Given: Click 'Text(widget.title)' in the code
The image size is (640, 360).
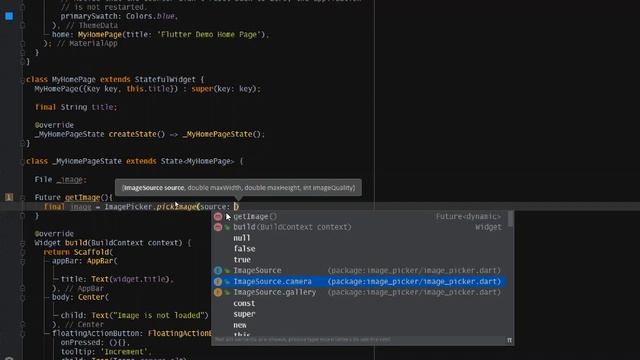Looking at the screenshot, I should [130, 279].
